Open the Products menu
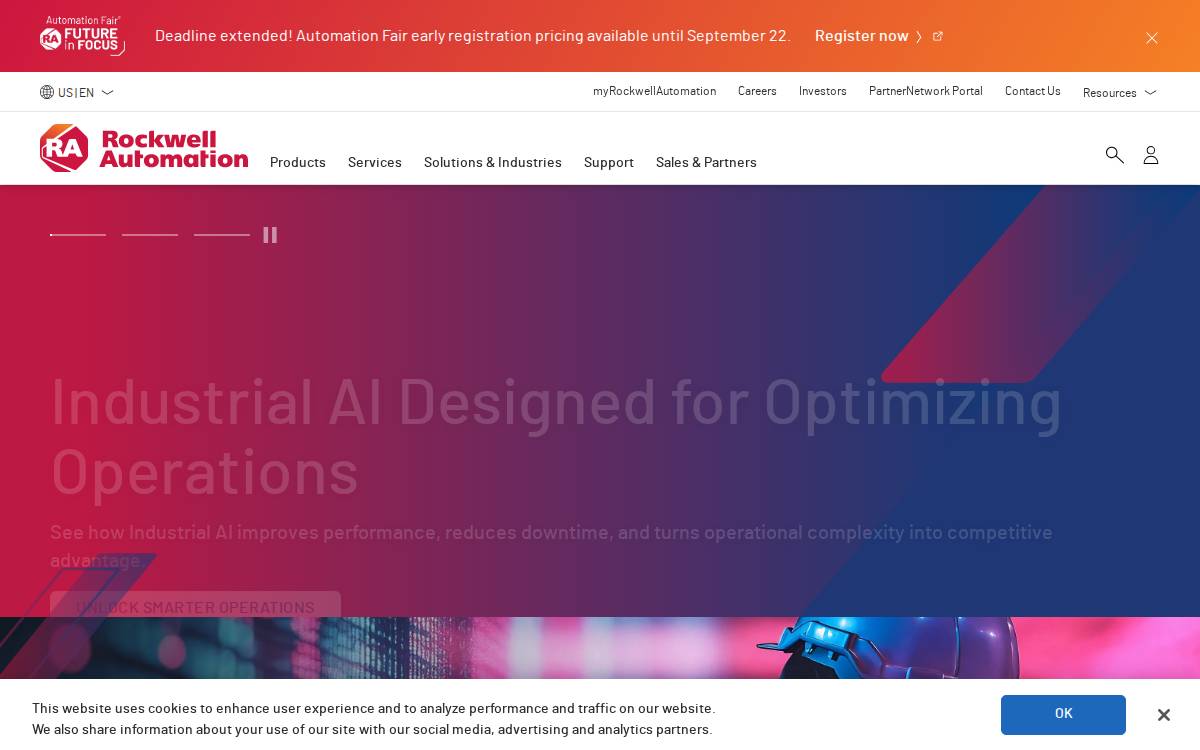Image resolution: width=1200 pixels, height=750 pixels. click(x=298, y=162)
